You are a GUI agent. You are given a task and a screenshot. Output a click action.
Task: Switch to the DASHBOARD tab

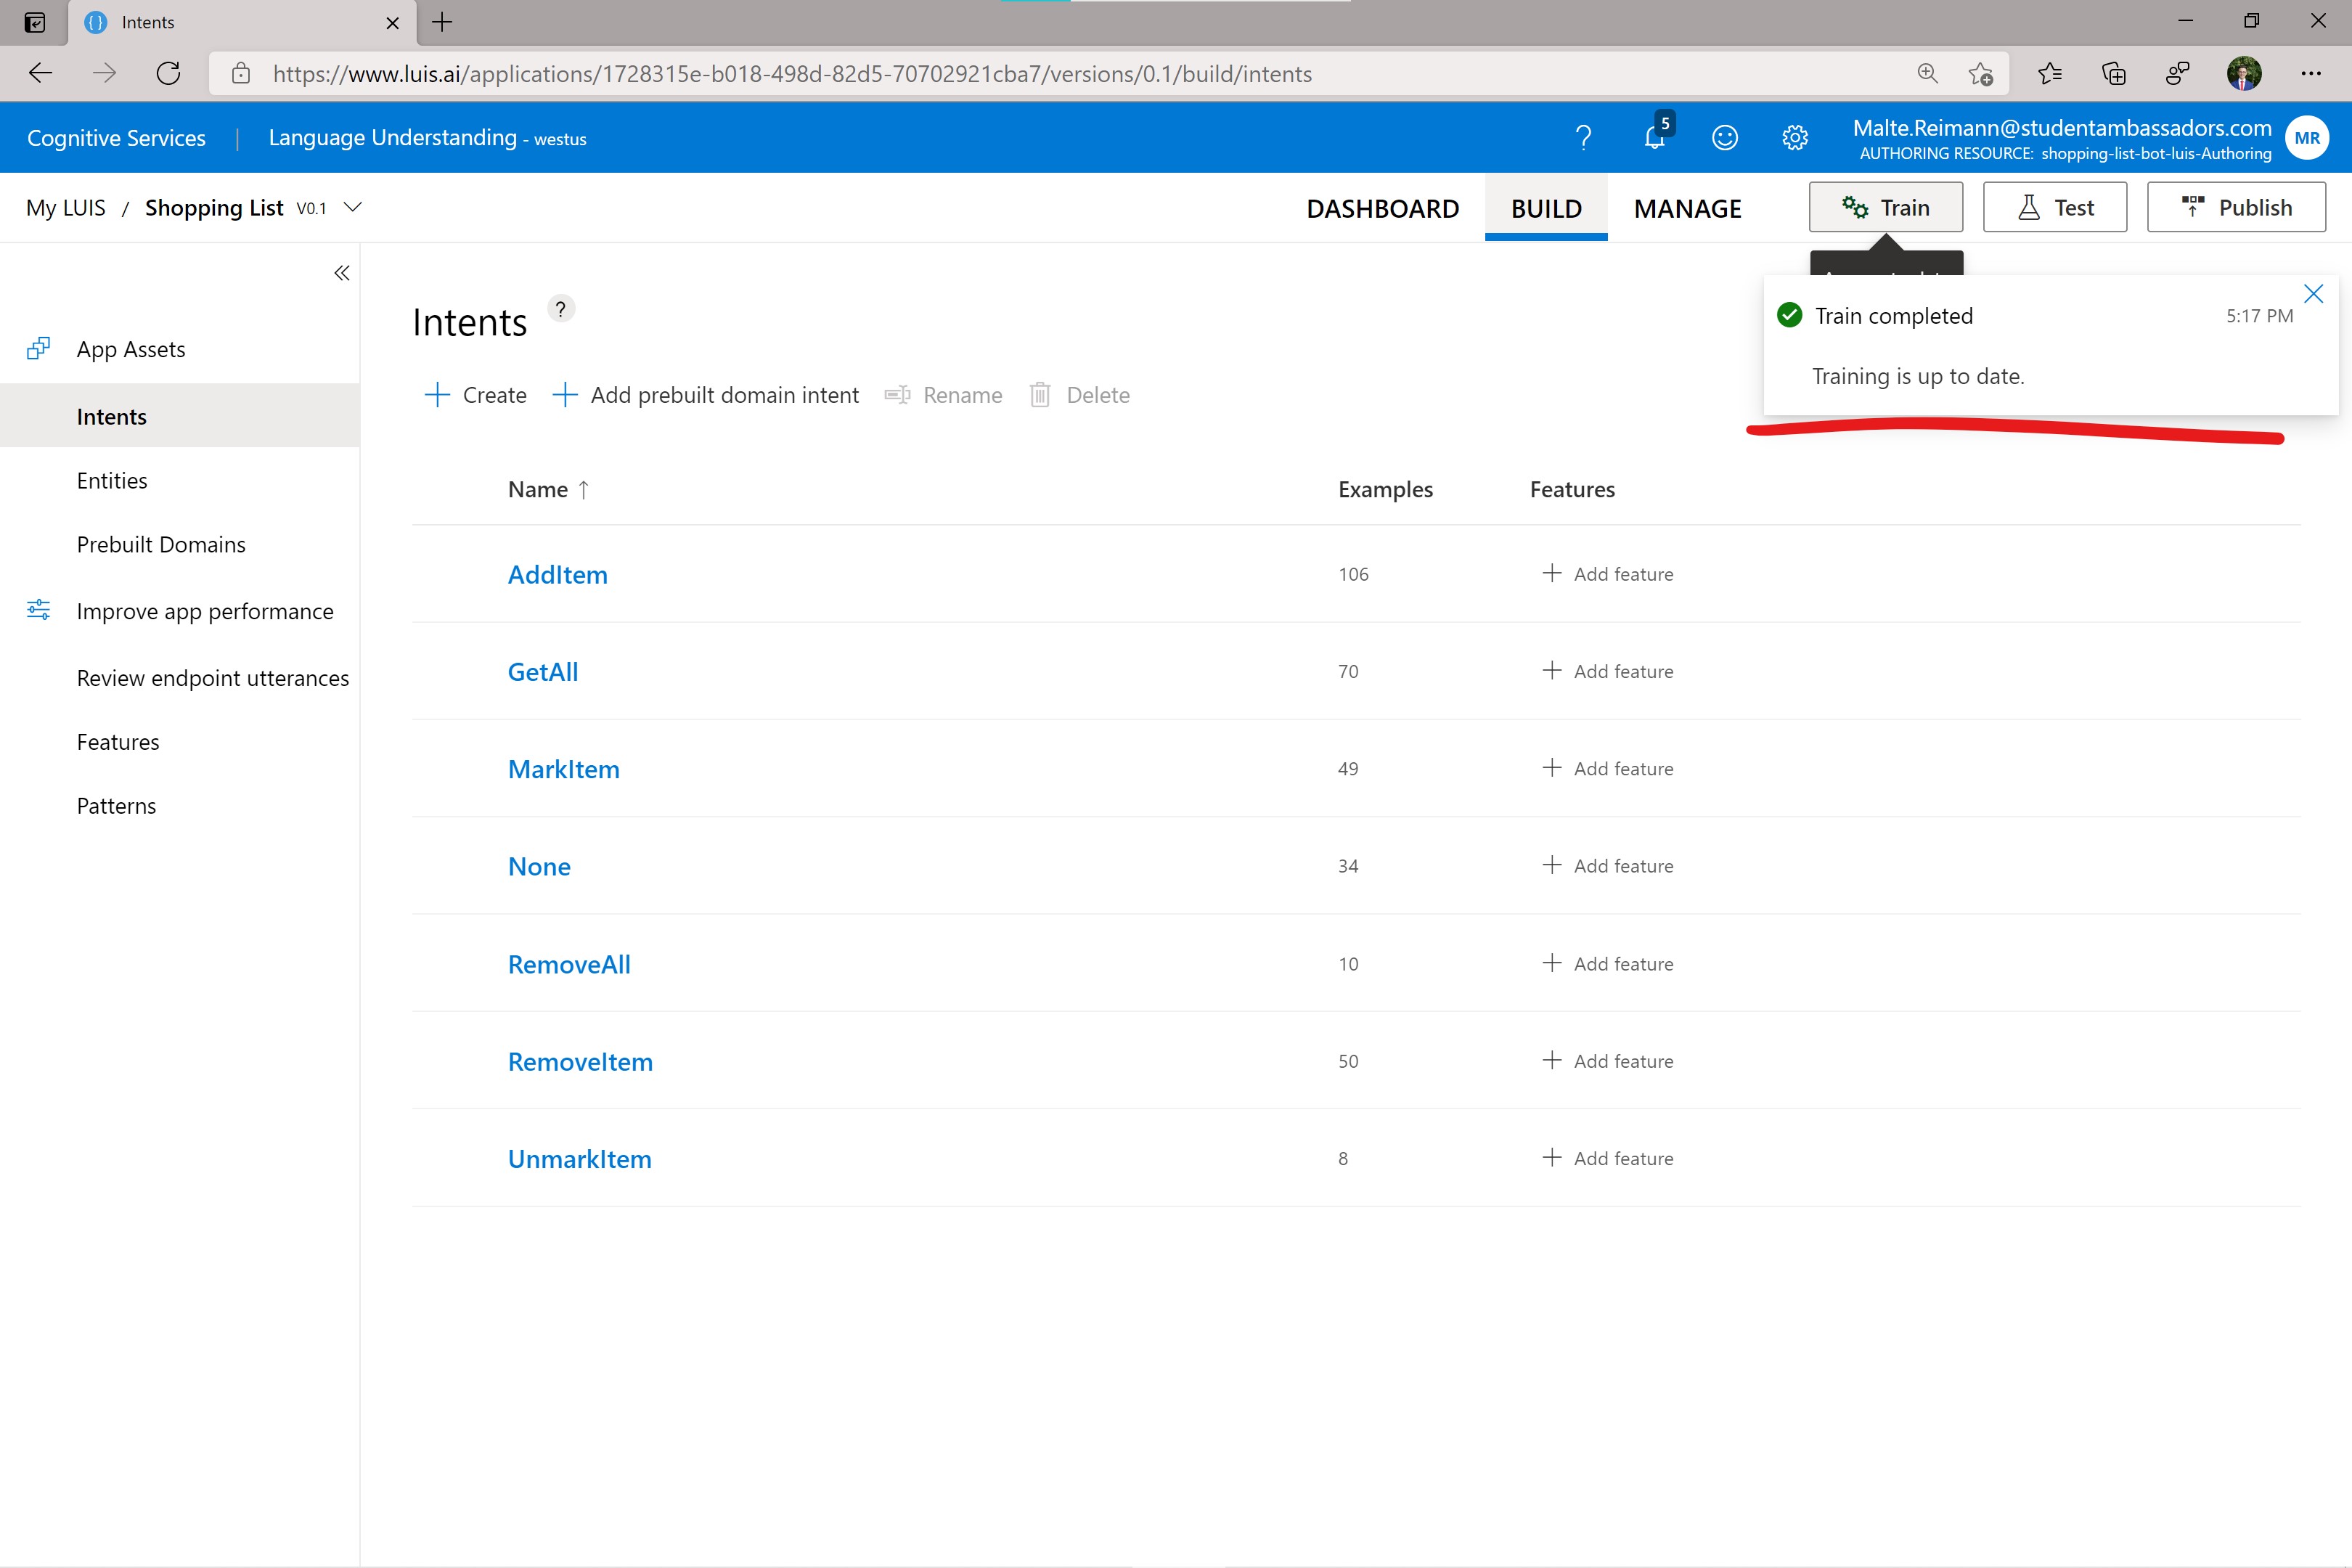[1382, 208]
